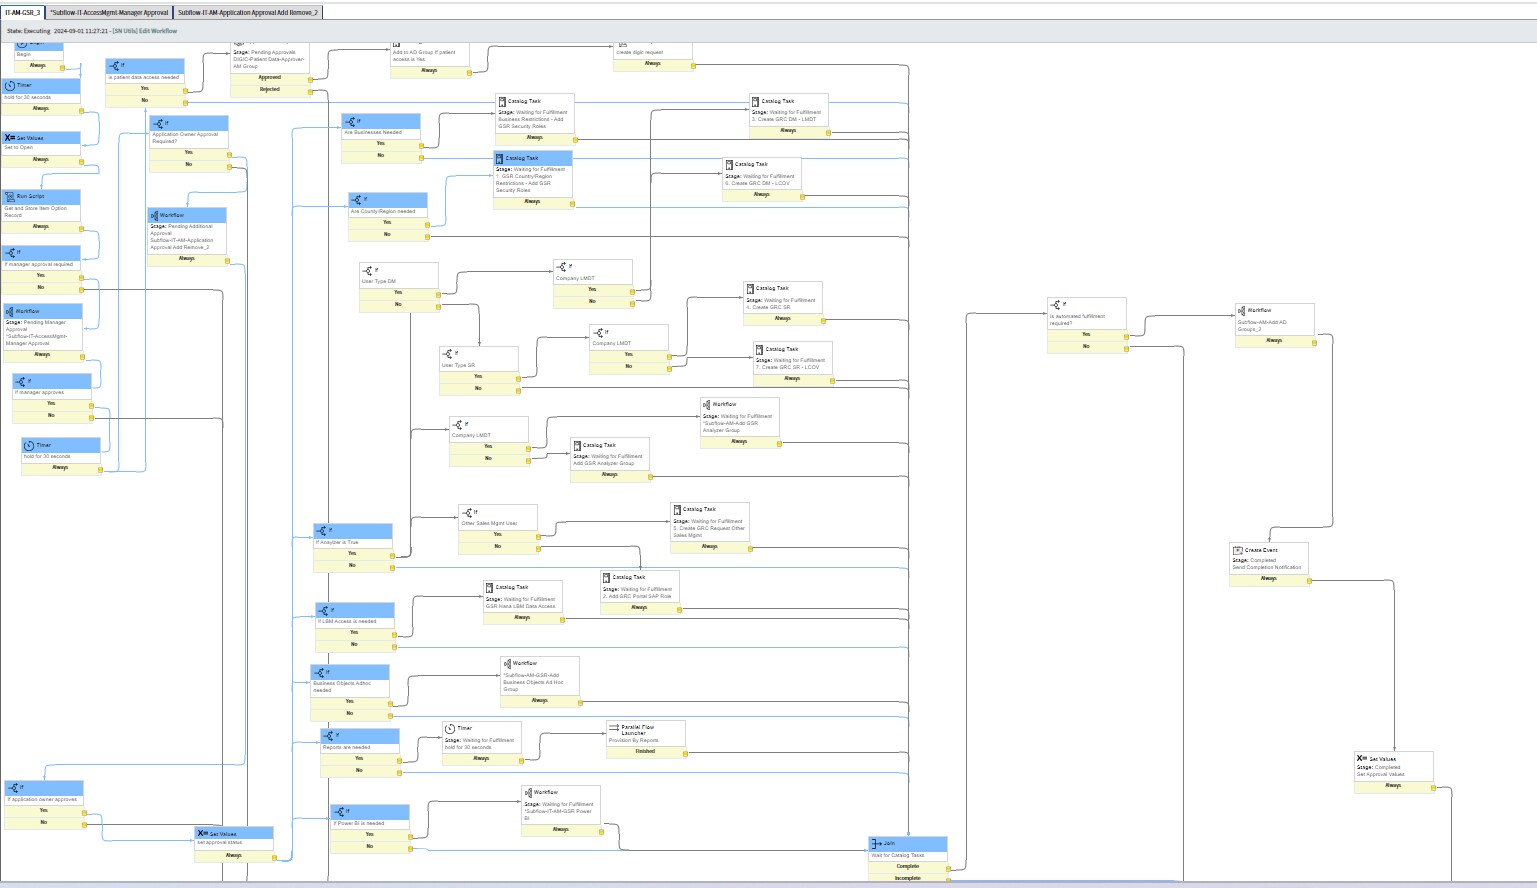Click the Parallel Flow Launcher icon on "Provision By Reports"
Viewport: 1537px width, 888px height.
coord(613,728)
